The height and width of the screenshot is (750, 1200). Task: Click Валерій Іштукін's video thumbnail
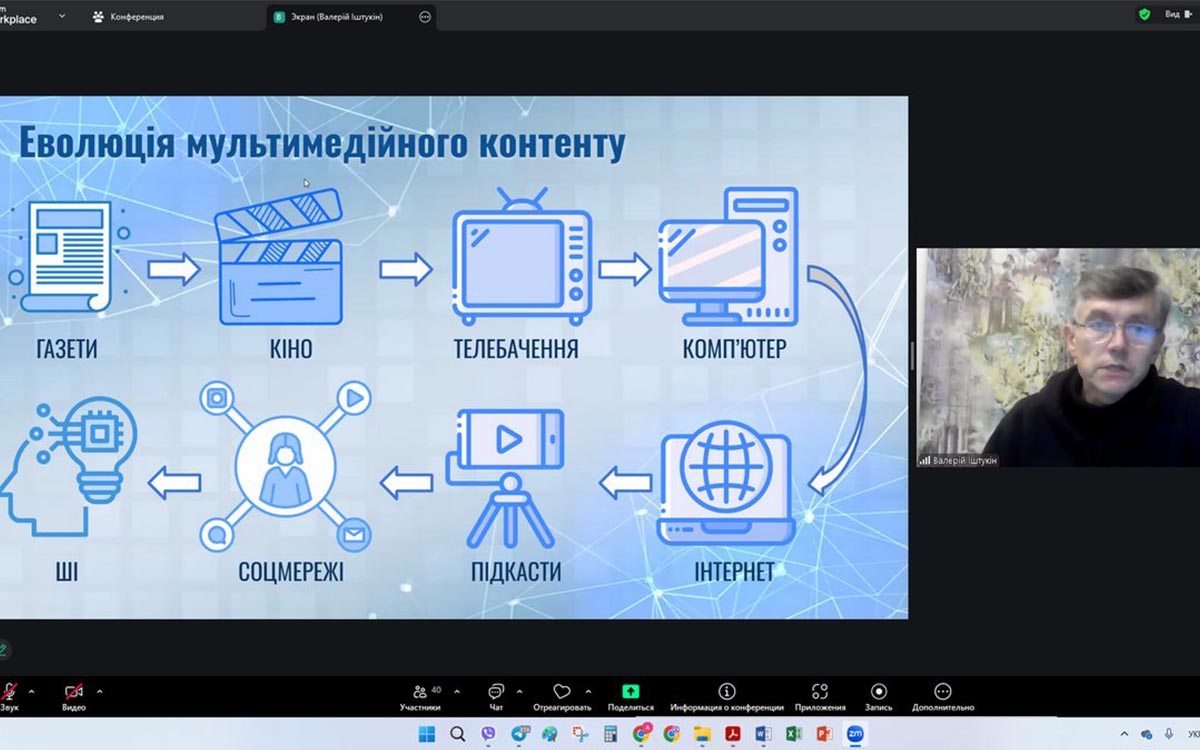coord(1057,357)
